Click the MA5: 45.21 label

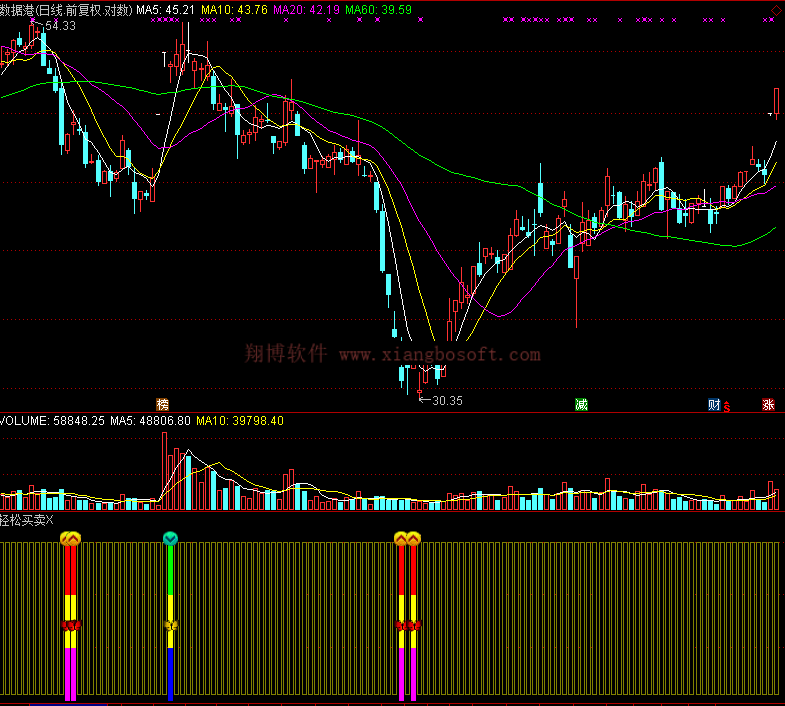[165, 10]
